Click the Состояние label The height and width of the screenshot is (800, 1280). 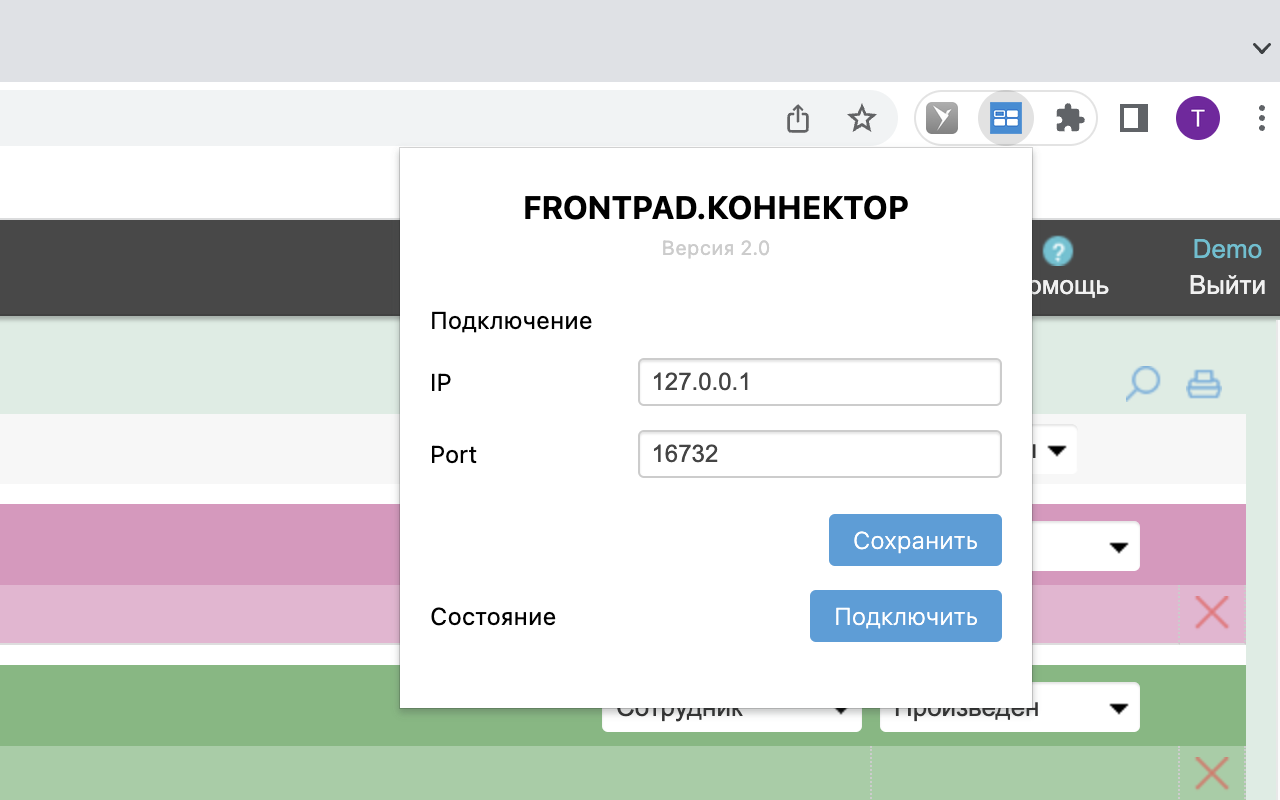[x=493, y=617]
